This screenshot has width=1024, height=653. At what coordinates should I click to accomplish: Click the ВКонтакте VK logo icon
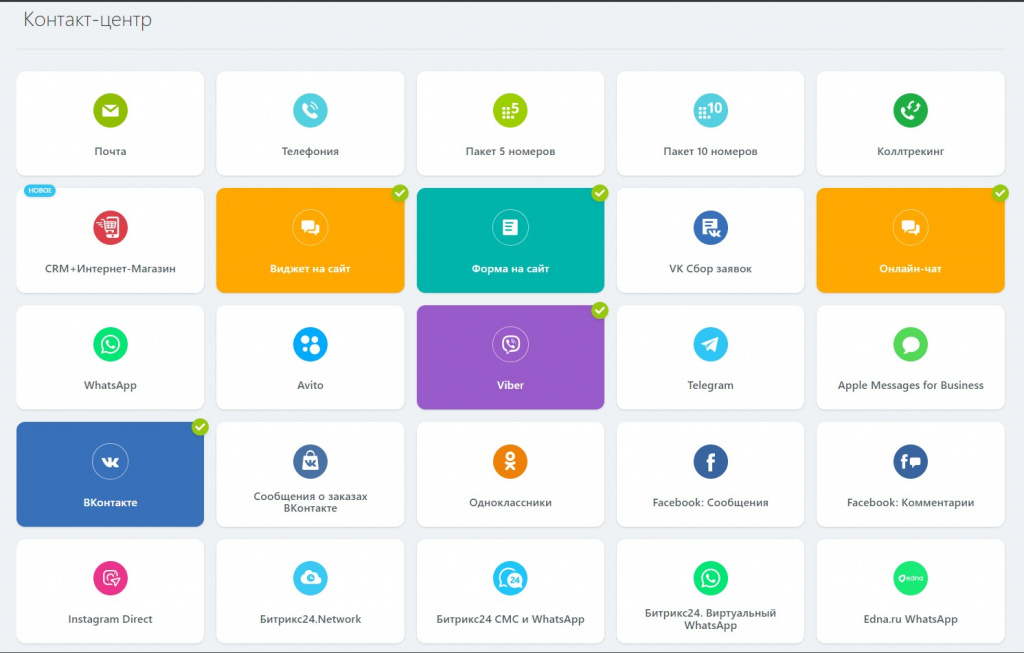(x=110, y=462)
